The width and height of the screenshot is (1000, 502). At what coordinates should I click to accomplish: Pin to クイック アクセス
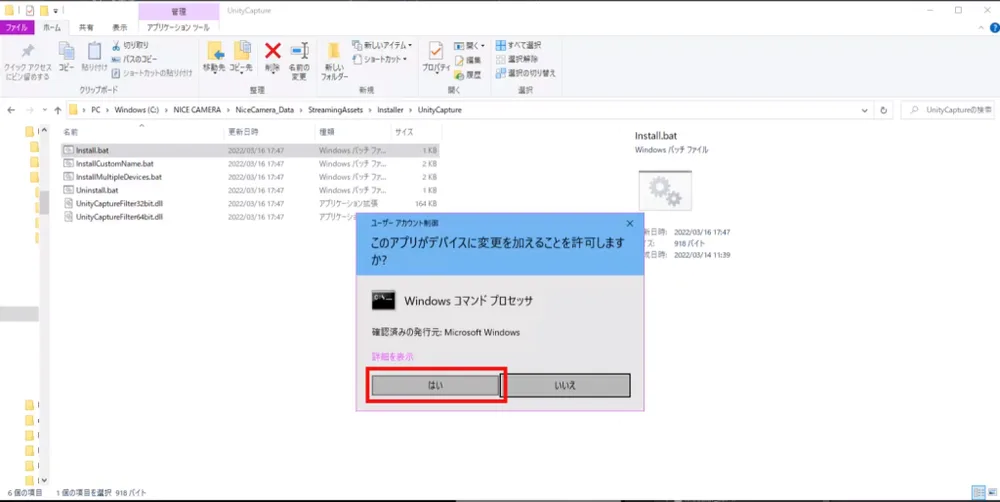pyautogui.click(x=27, y=62)
